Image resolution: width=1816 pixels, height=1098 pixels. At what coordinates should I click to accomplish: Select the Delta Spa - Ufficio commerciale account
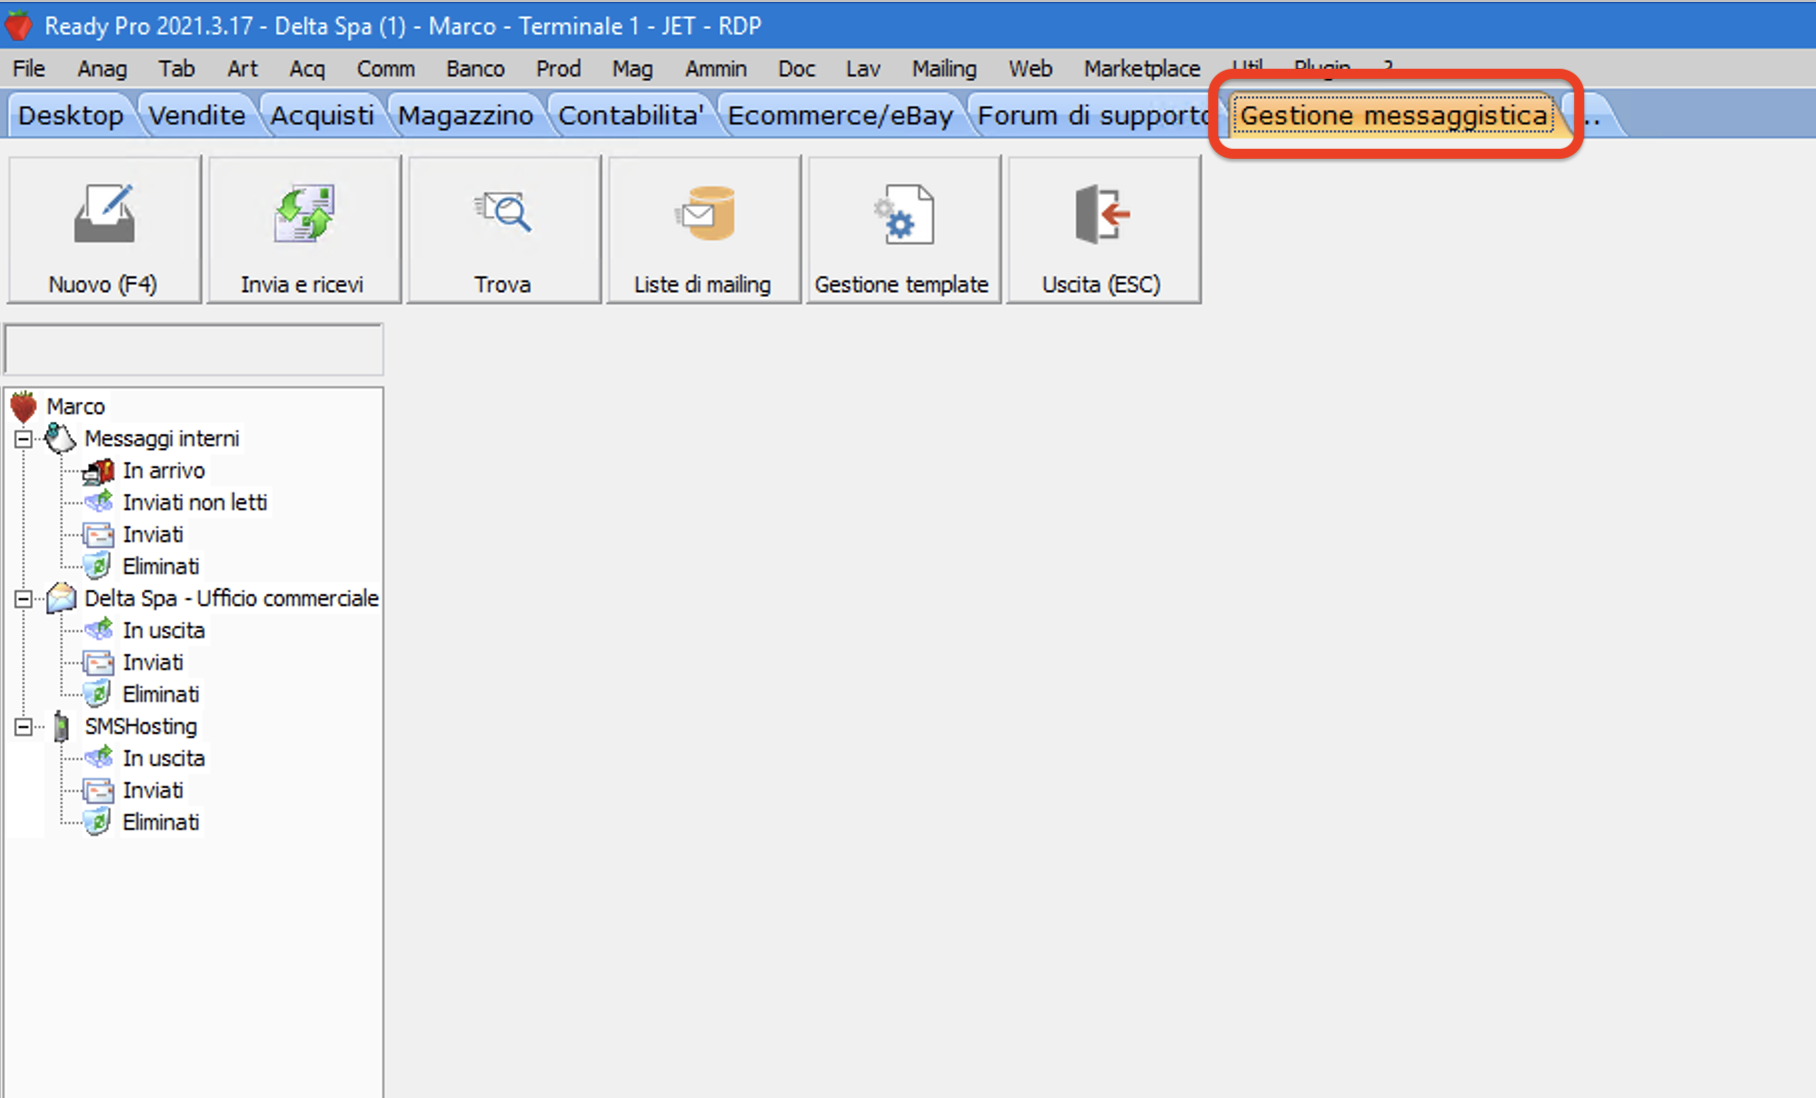click(x=231, y=598)
